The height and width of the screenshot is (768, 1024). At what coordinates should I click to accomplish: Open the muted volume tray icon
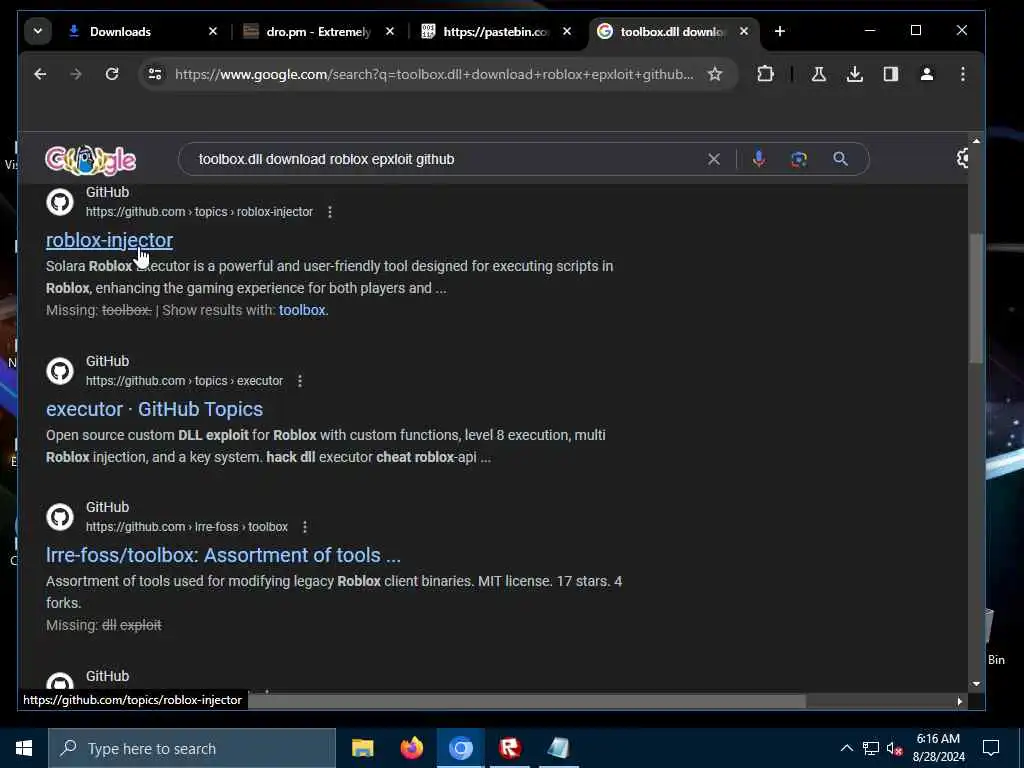pyautogui.click(x=894, y=748)
